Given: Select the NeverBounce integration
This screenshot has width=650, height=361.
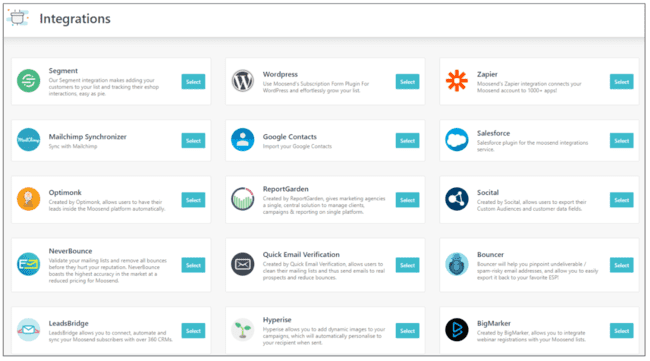Looking at the screenshot, I should coord(193,265).
